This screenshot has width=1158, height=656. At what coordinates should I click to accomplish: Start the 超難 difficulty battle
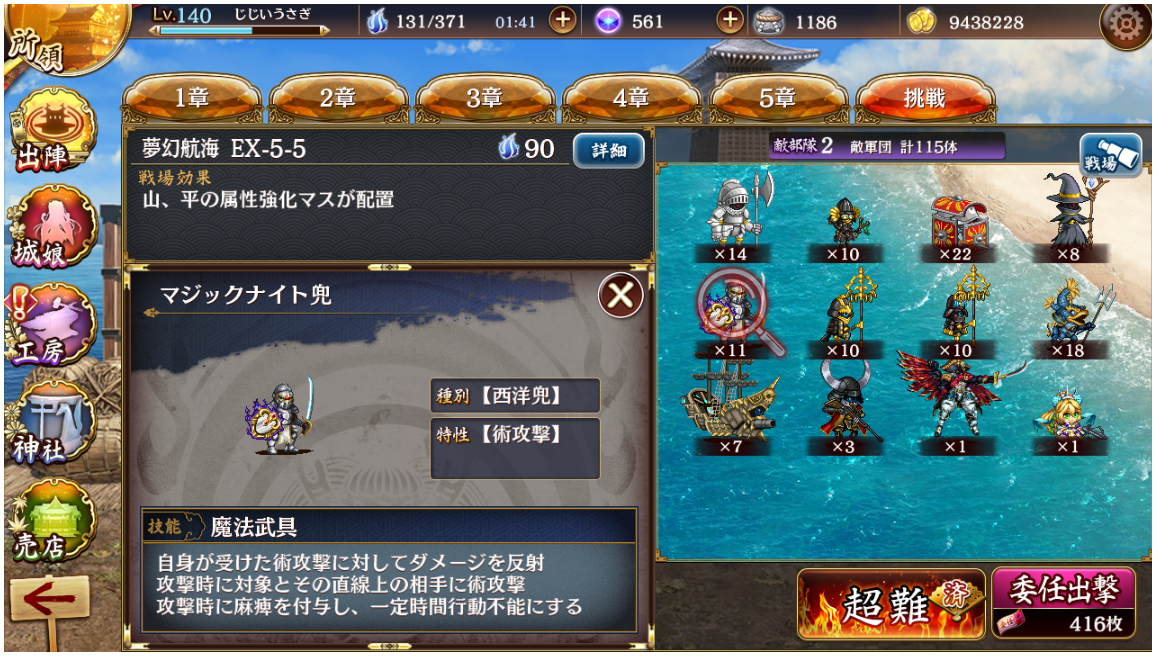coord(891,605)
